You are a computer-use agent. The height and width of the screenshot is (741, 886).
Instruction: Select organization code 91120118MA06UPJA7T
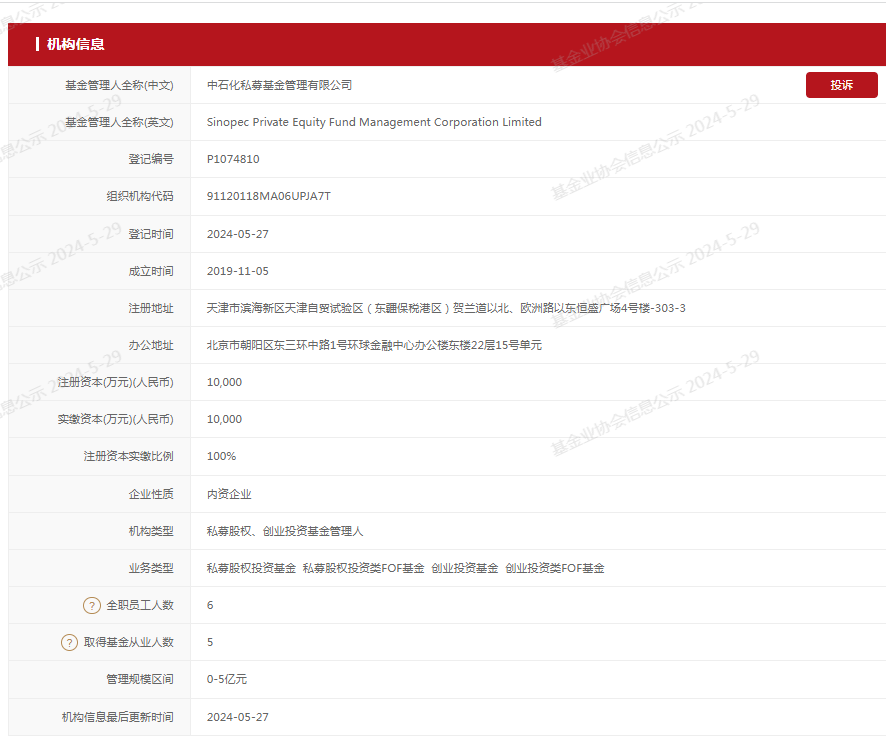268,196
